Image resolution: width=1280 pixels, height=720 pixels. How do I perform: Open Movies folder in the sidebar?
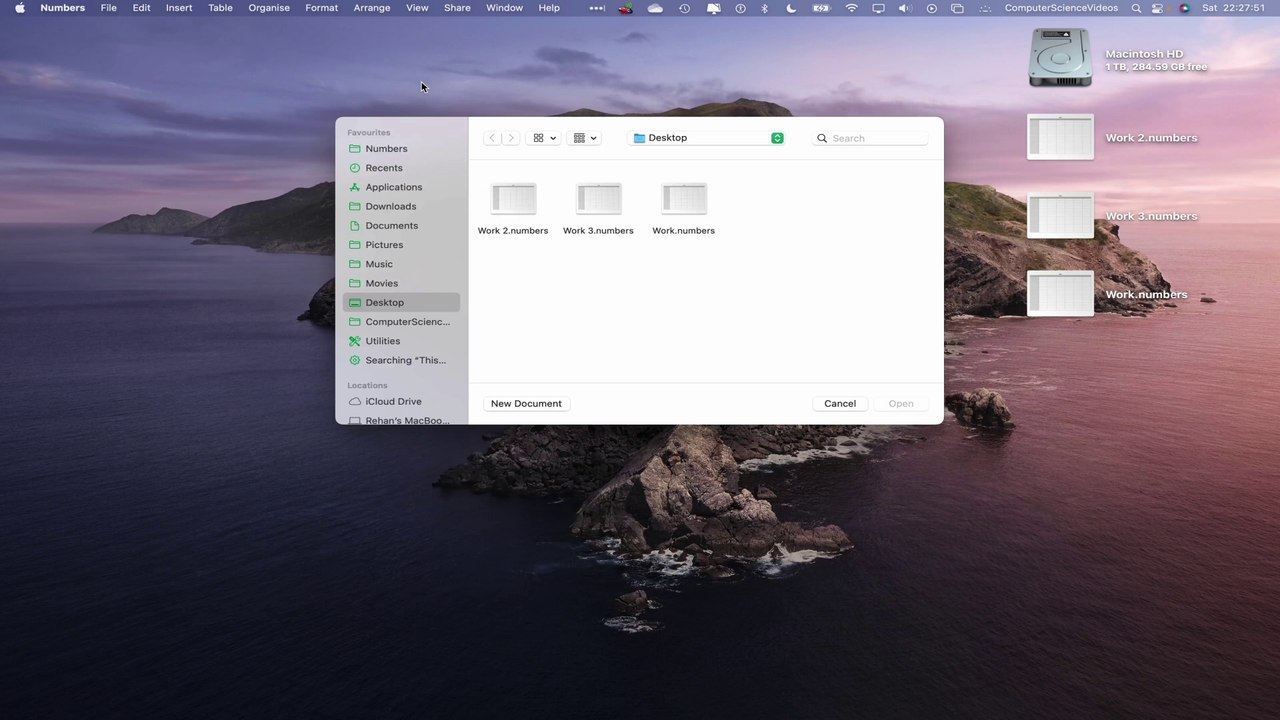(x=402, y=283)
